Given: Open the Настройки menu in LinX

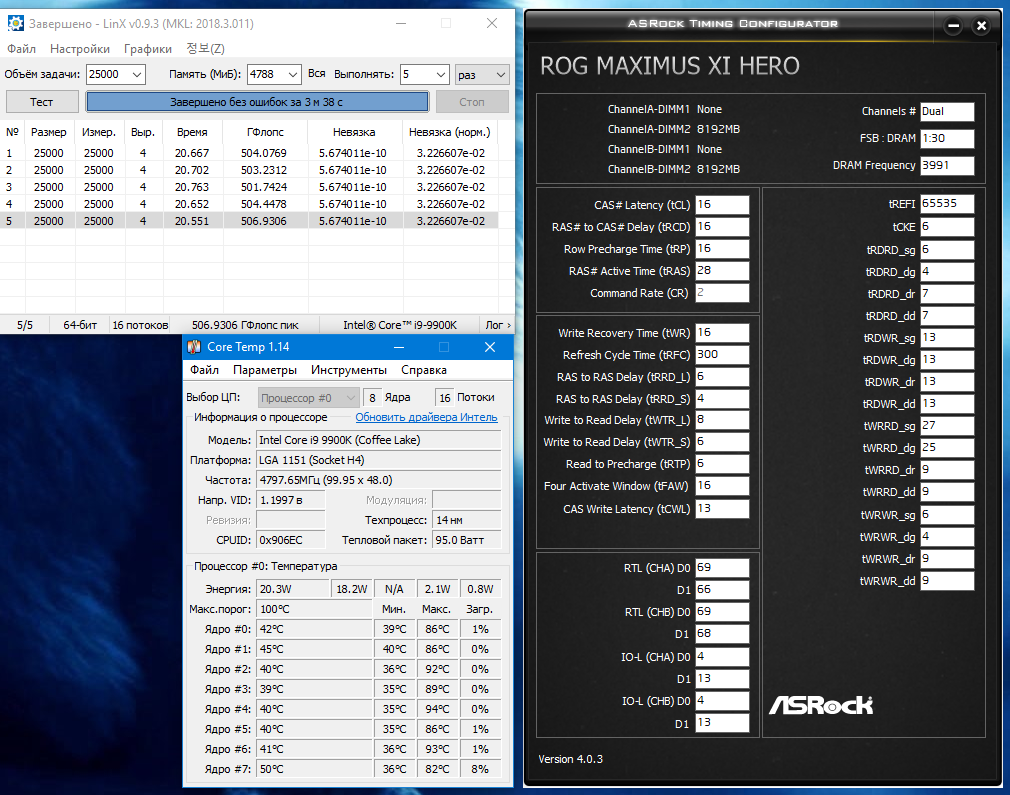Looking at the screenshot, I should [x=80, y=49].
